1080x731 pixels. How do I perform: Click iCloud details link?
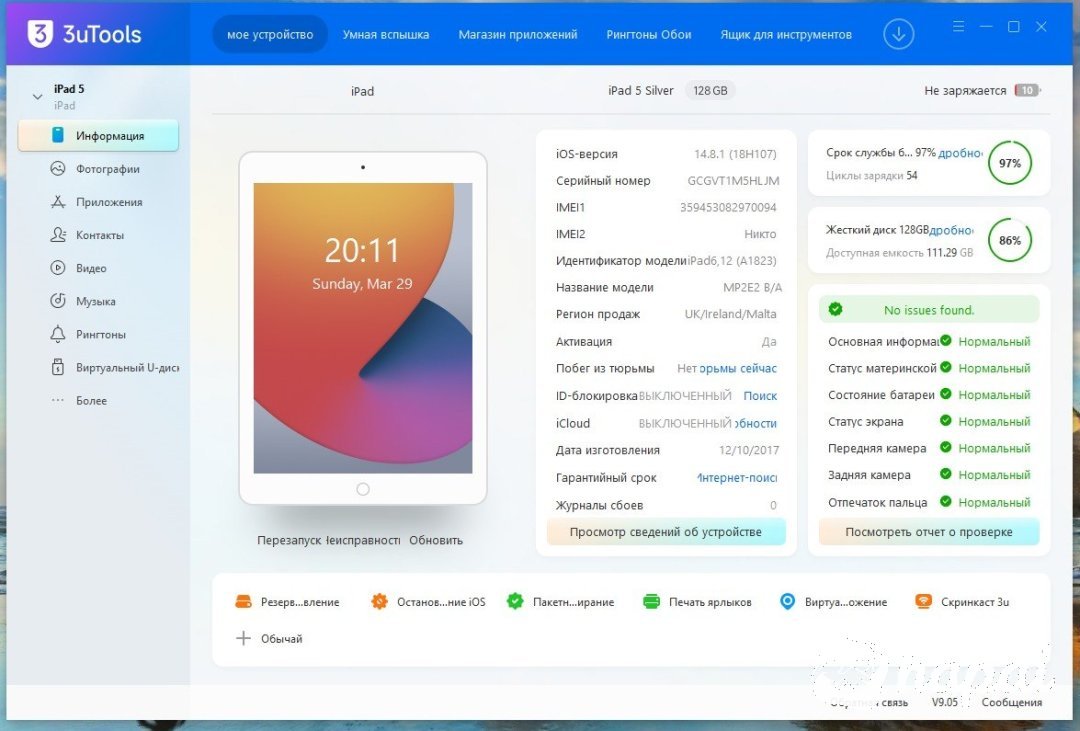coord(756,424)
